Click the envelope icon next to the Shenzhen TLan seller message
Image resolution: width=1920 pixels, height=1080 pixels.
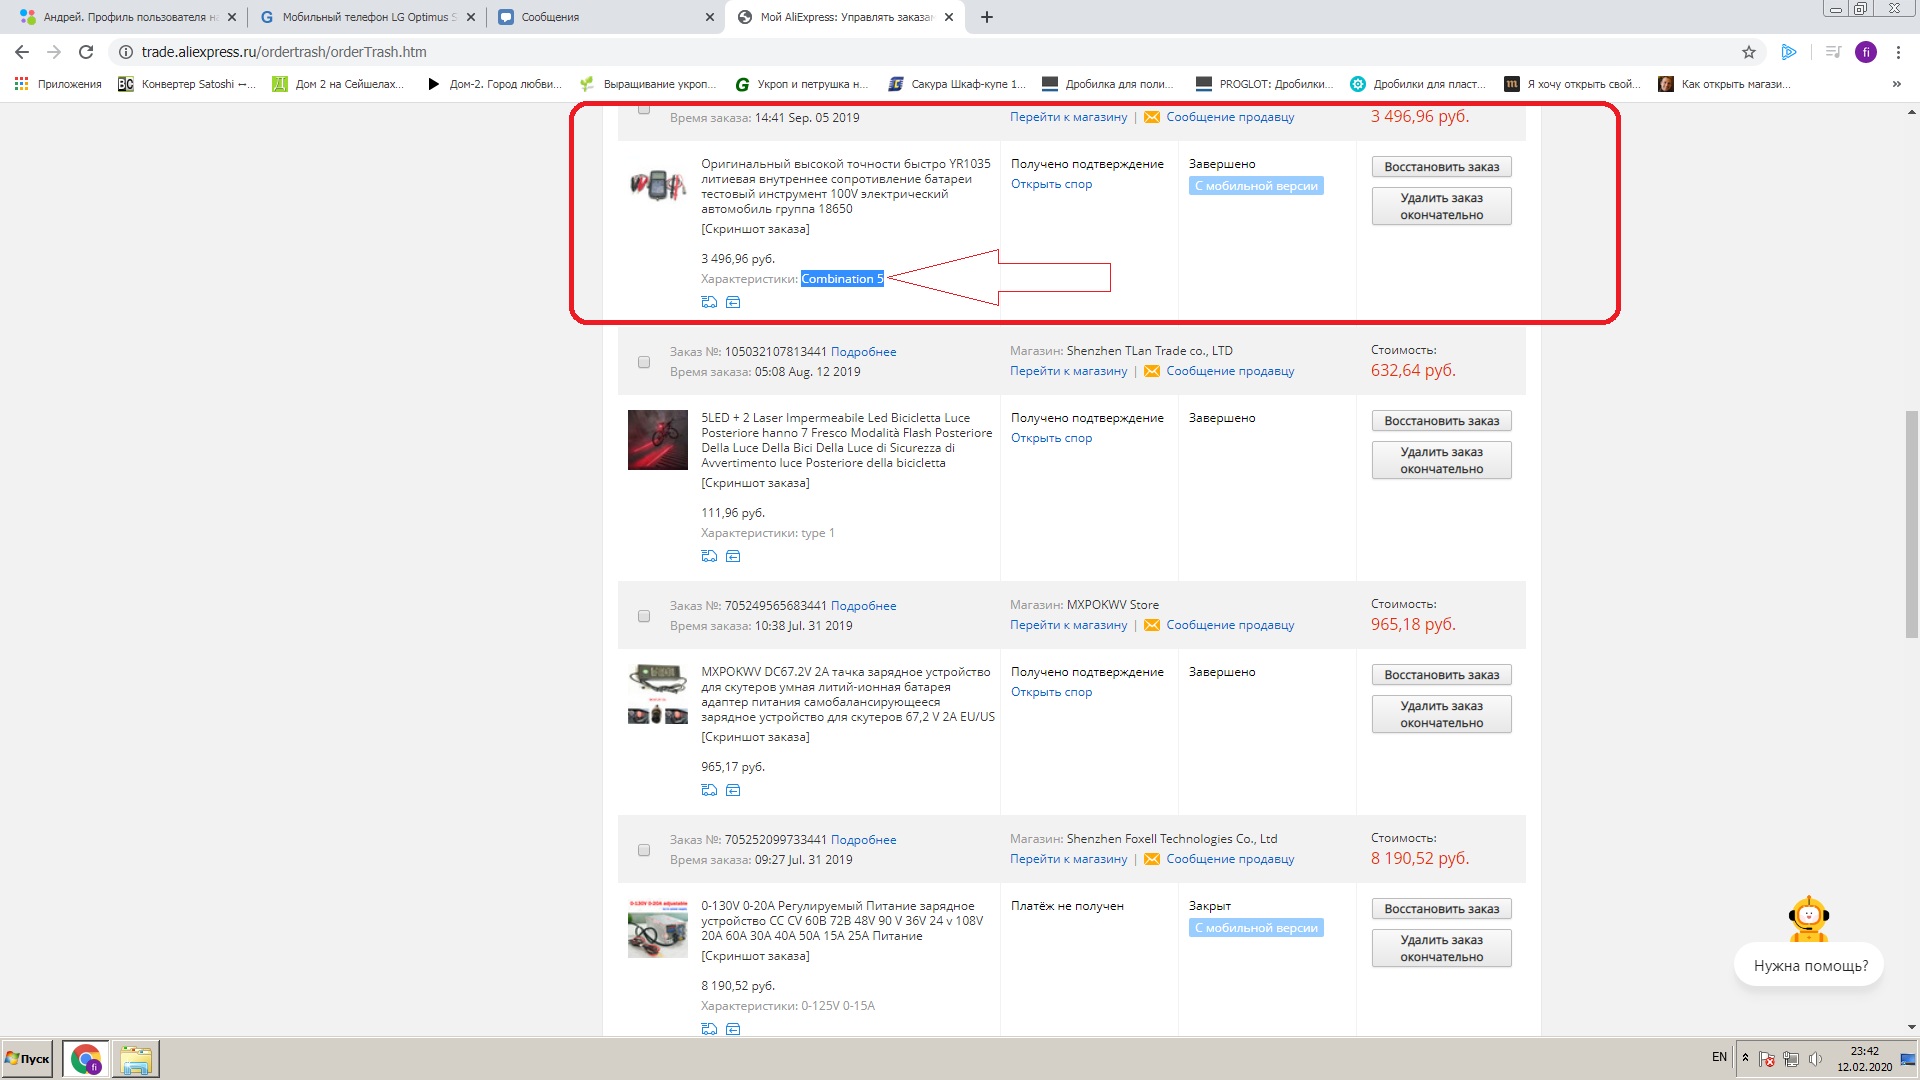pyautogui.click(x=1152, y=371)
